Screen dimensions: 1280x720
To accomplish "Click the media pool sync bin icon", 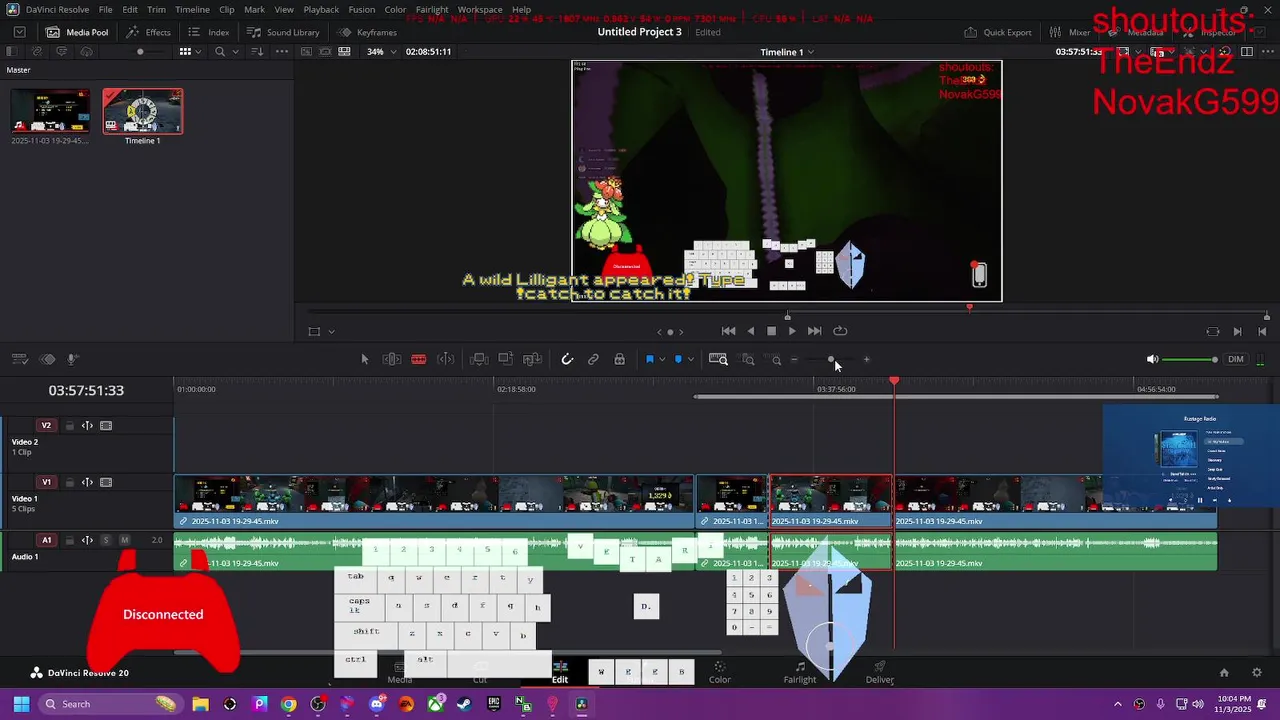I will (x=37, y=51).
